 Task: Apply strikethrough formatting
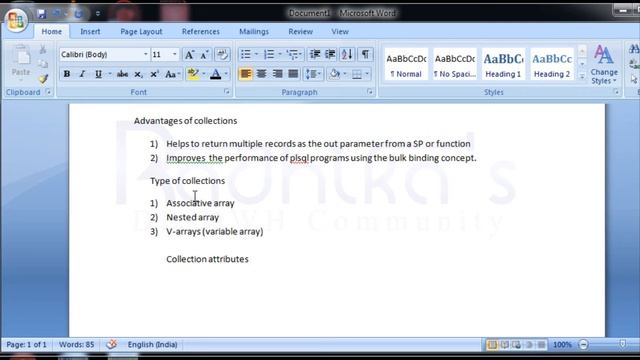click(122, 74)
